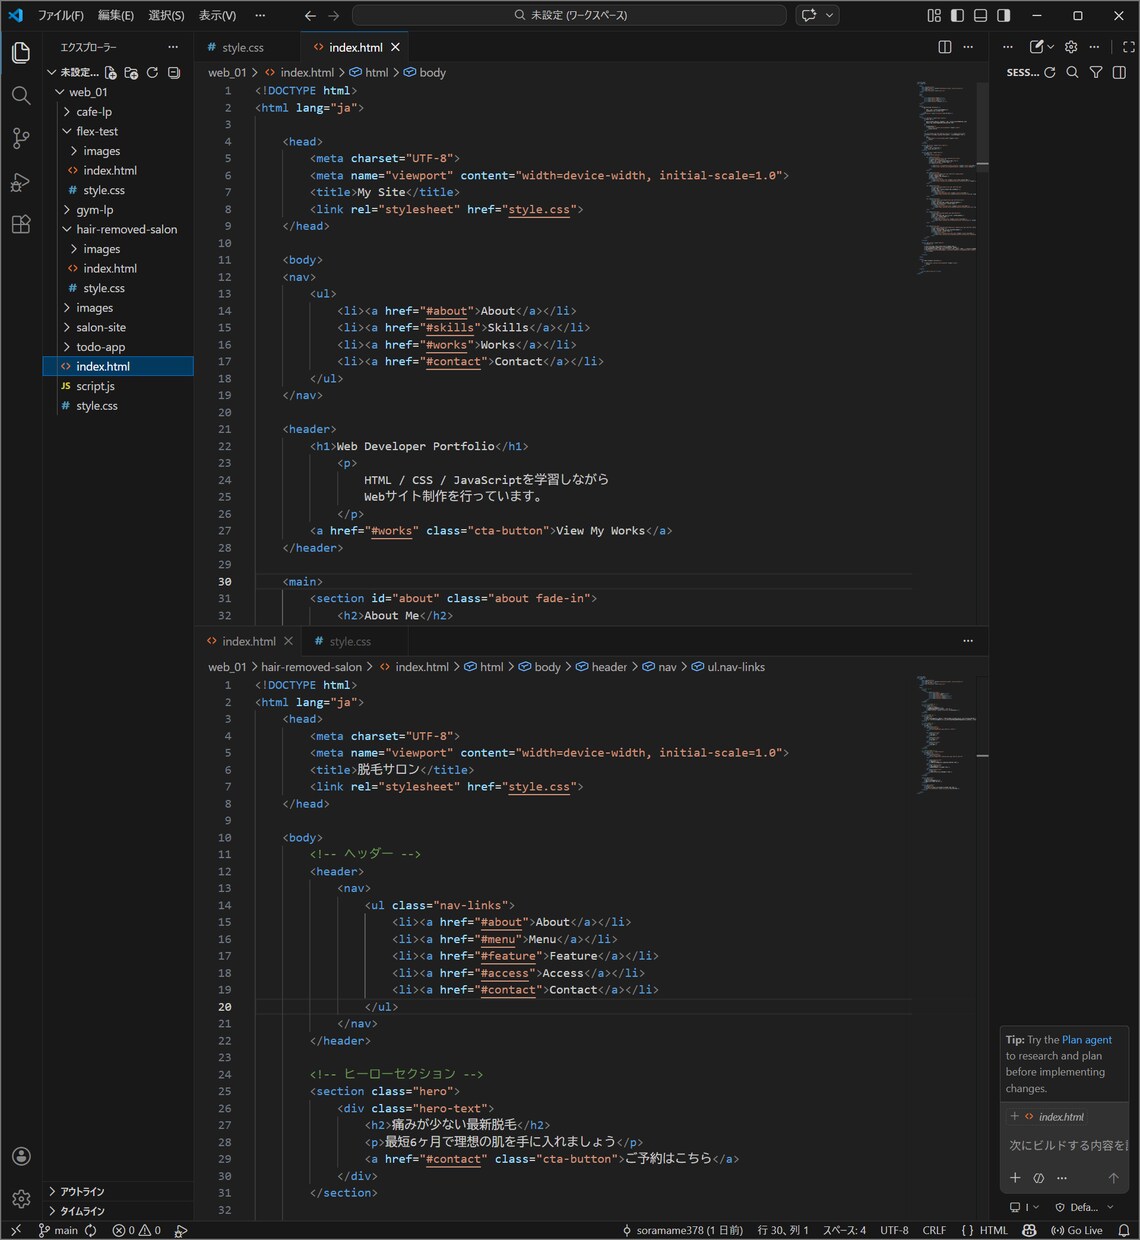
Task: Open the Explorer view in the activity bar
Action: pos(21,53)
